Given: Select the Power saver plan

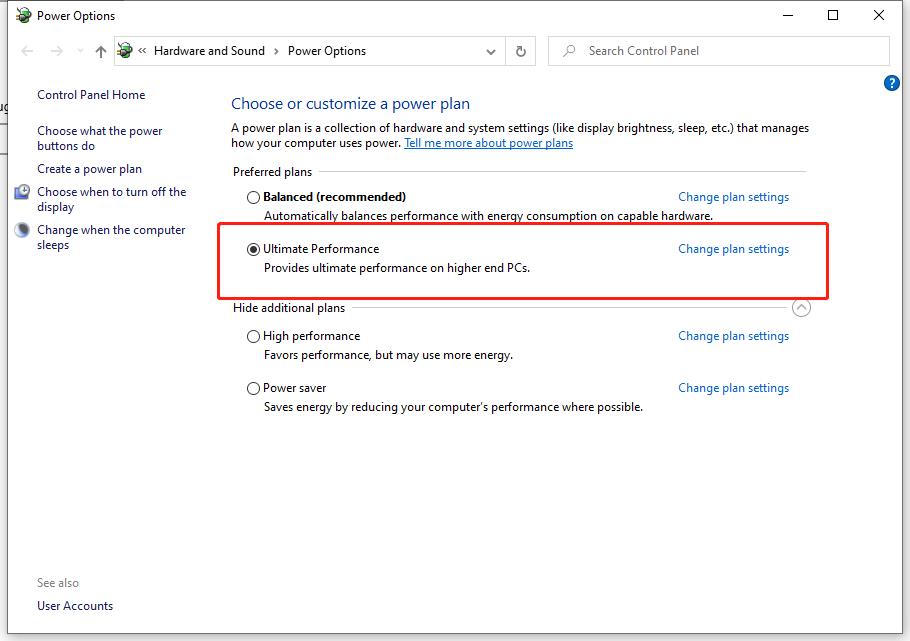Looking at the screenshot, I should (253, 388).
